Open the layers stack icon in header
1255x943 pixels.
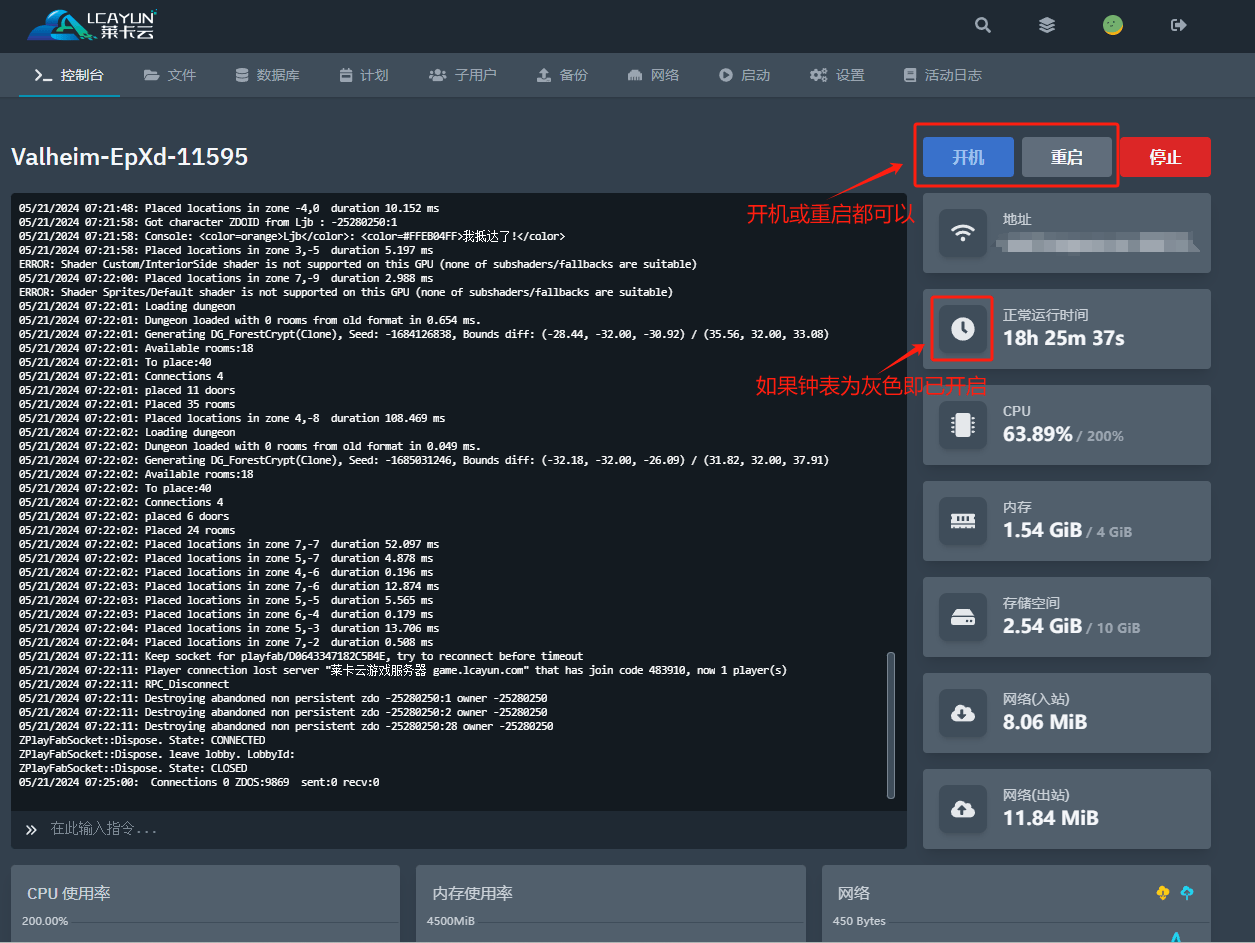[1047, 25]
